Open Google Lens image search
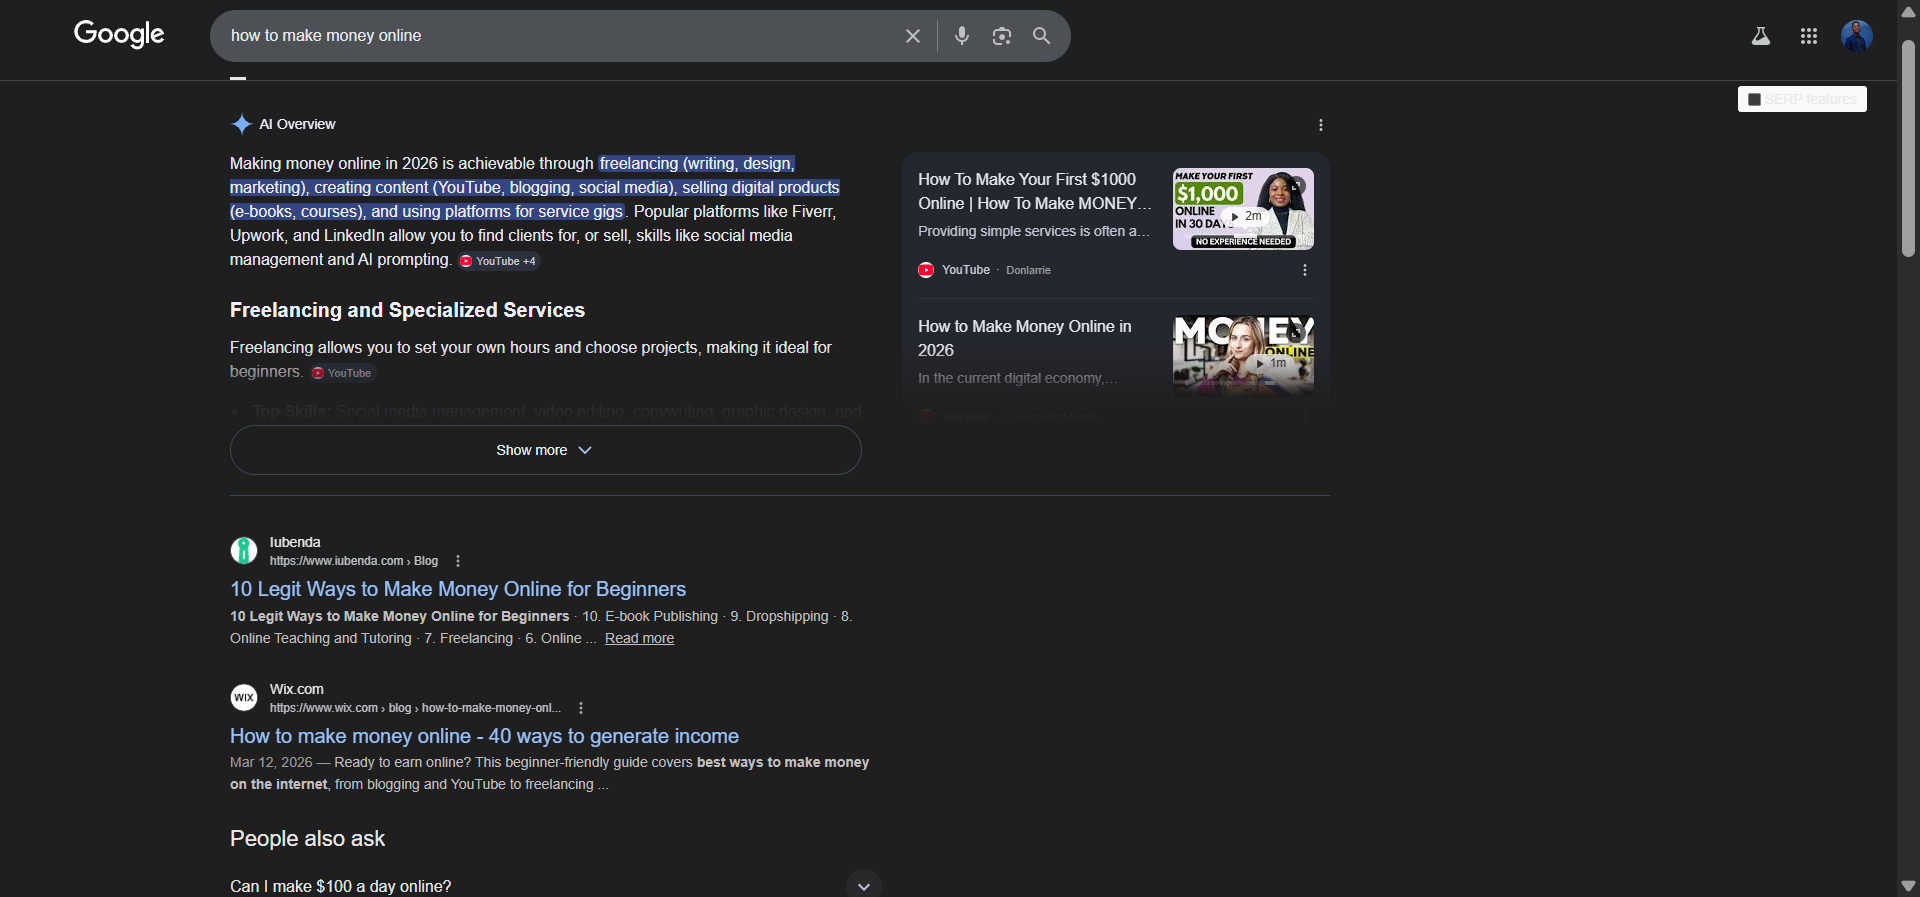The image size is (1920, 897). (1001, 36)
